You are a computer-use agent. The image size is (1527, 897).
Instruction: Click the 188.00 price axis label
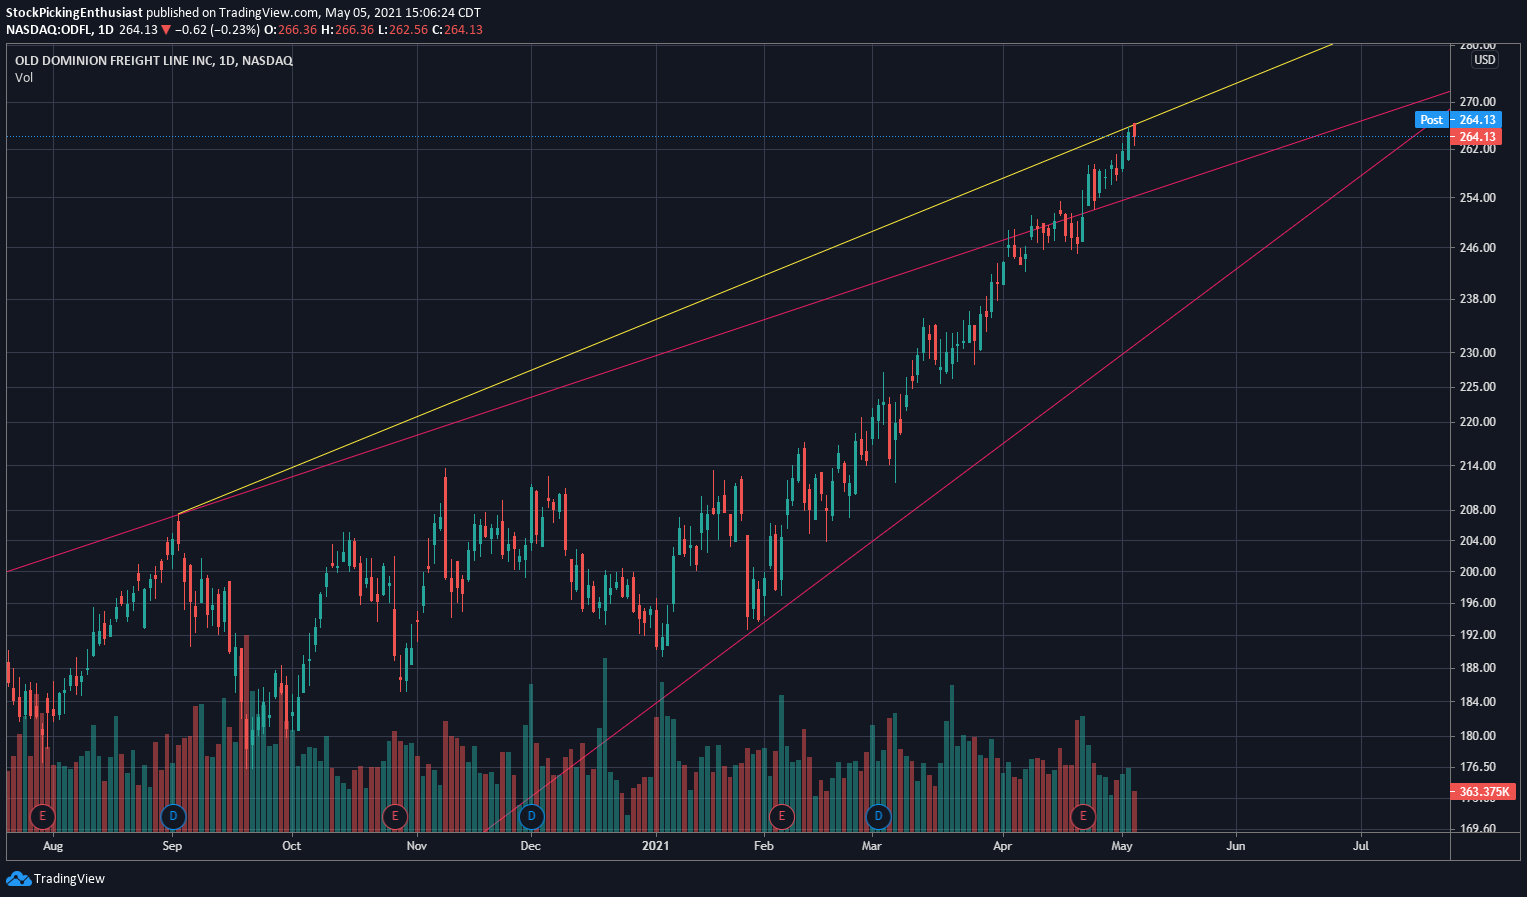[1477, 668]
